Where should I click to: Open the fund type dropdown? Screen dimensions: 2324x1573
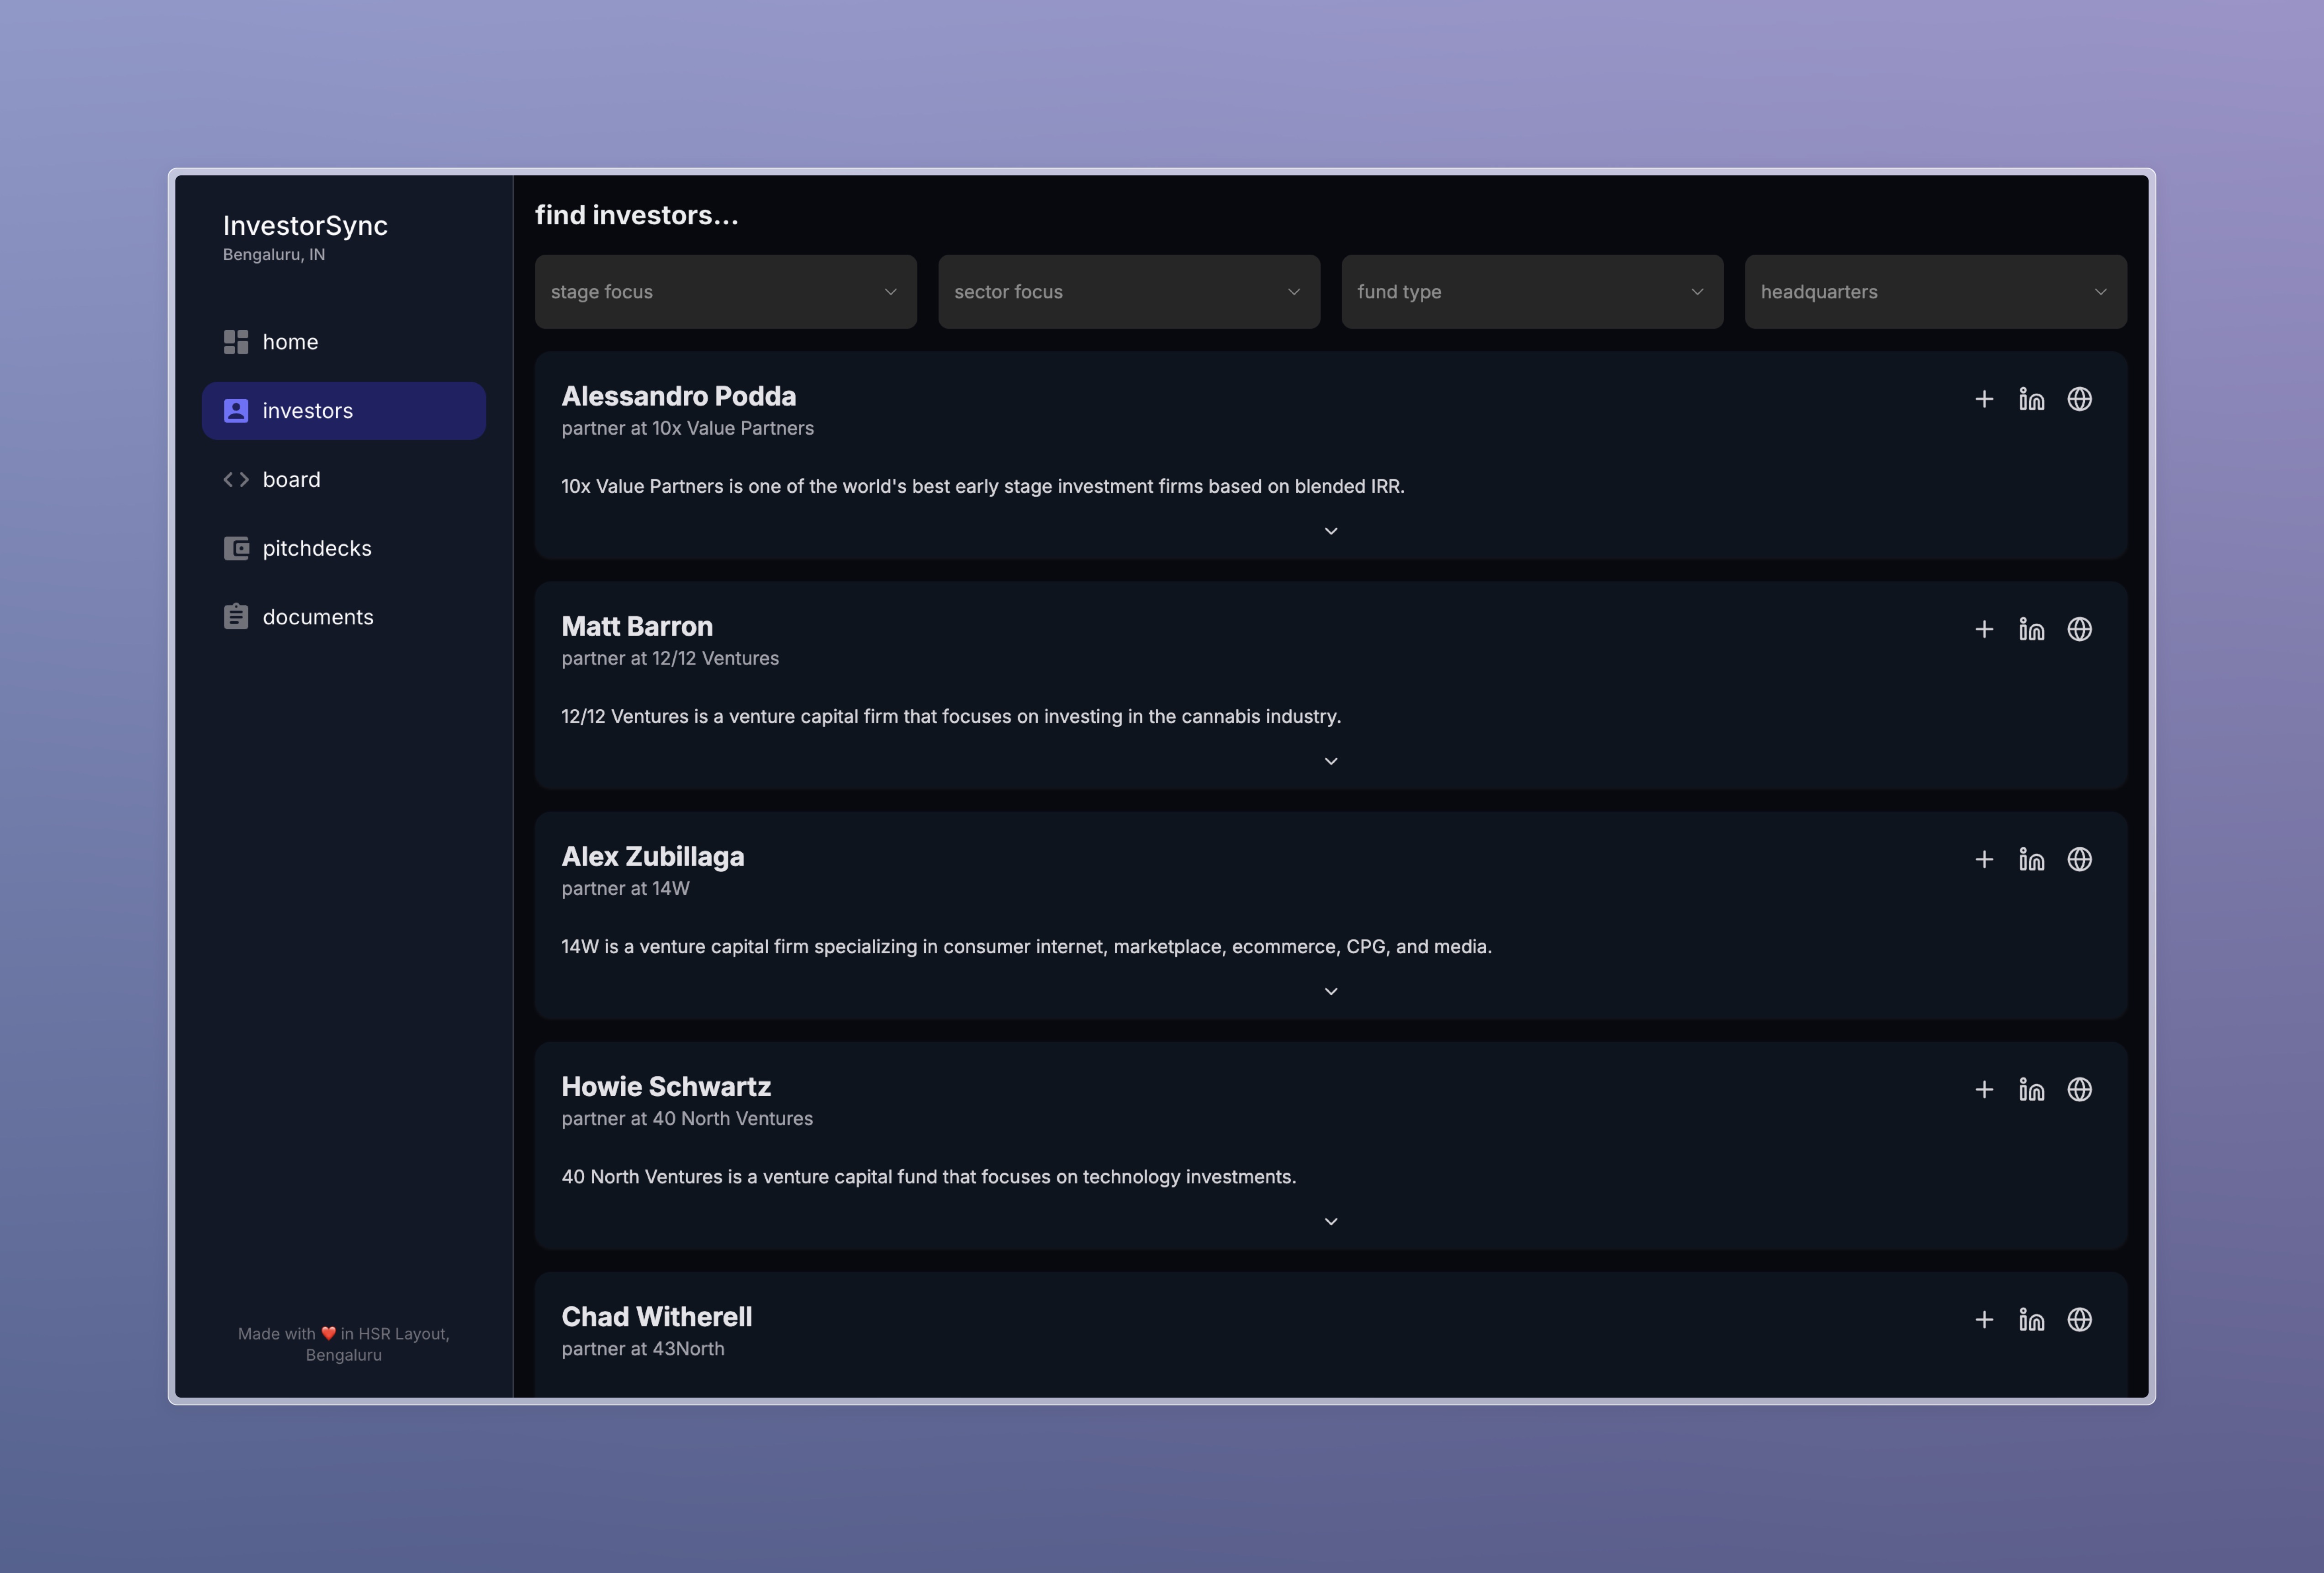coord(1532,292)
